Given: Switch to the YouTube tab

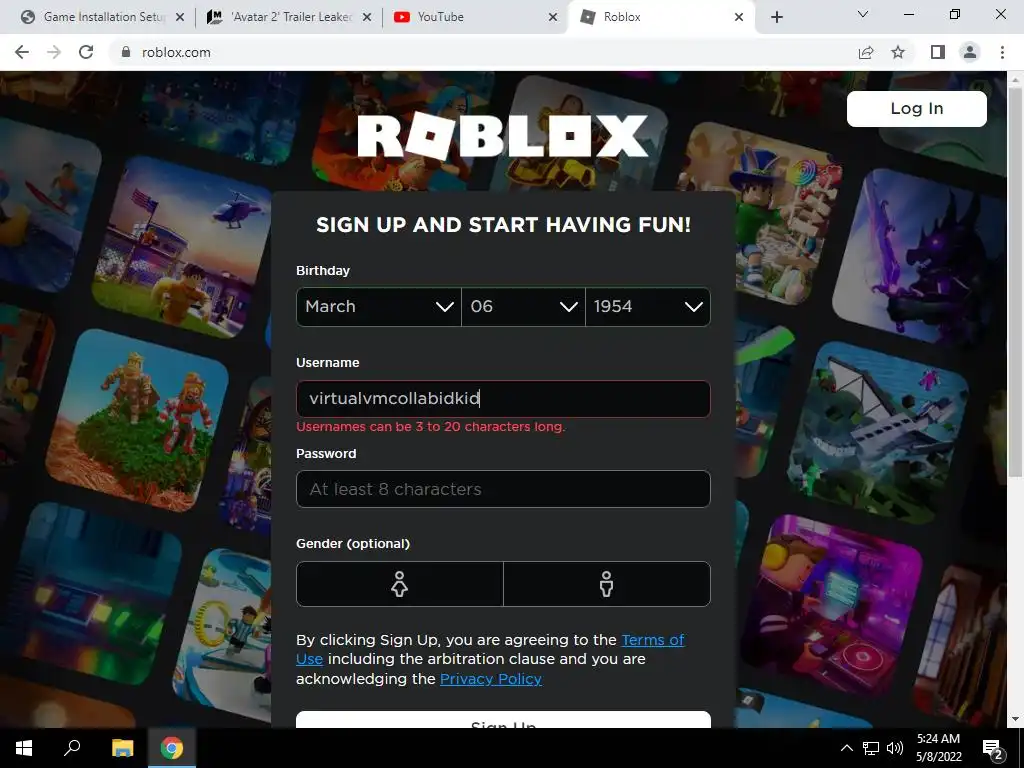Looking at the screenshot, I should [476, 17].
